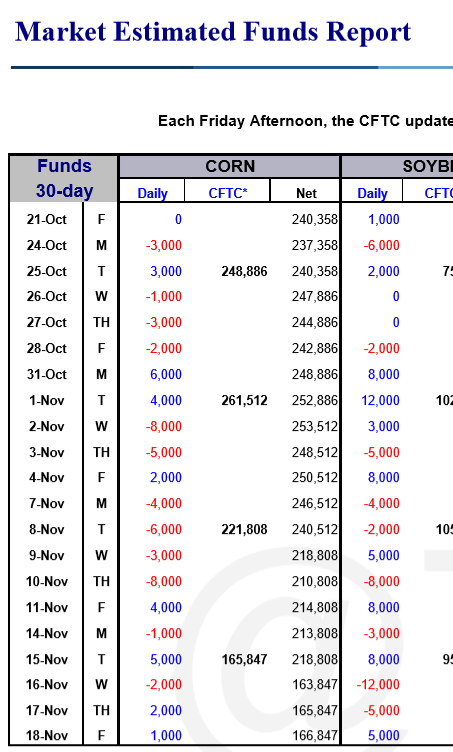Screen dimensions: 453x752
Task: Select the corn Daily column header
Action: pos(152,193)
